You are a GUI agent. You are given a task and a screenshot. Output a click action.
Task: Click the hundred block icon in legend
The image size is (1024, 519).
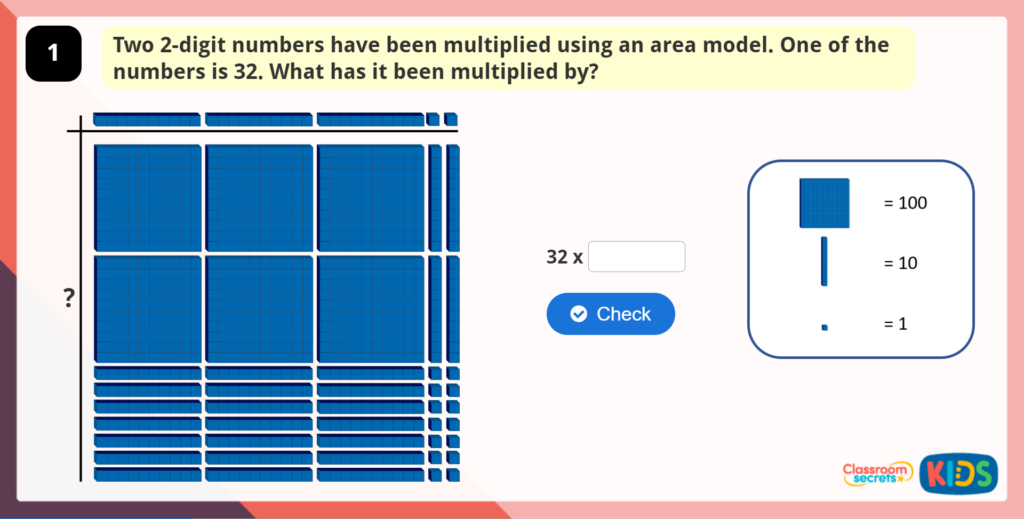pos(824,203)
